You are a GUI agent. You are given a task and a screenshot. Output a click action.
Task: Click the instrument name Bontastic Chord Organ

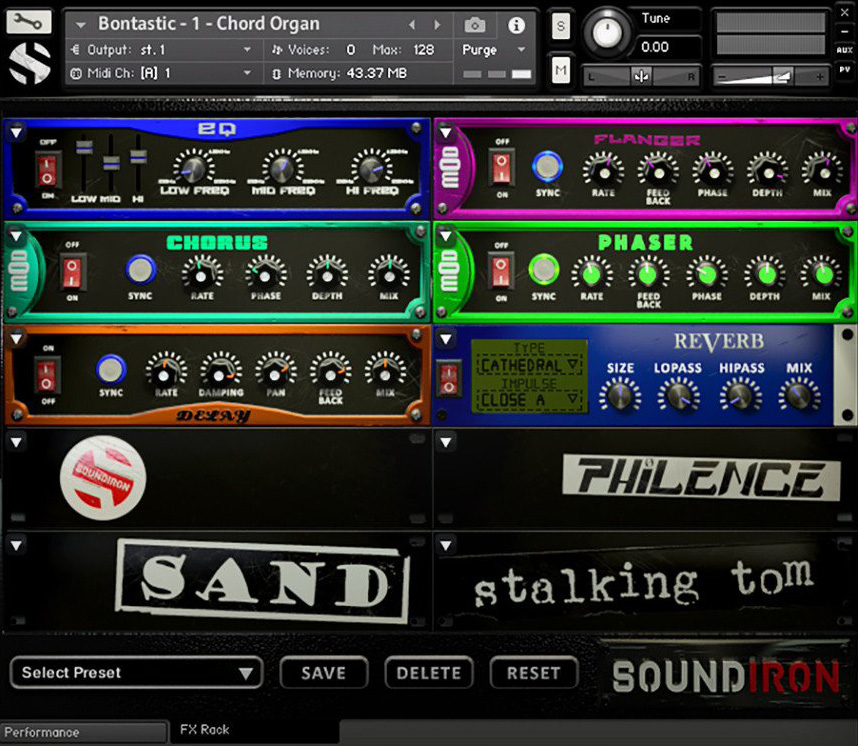pos(208,24)
